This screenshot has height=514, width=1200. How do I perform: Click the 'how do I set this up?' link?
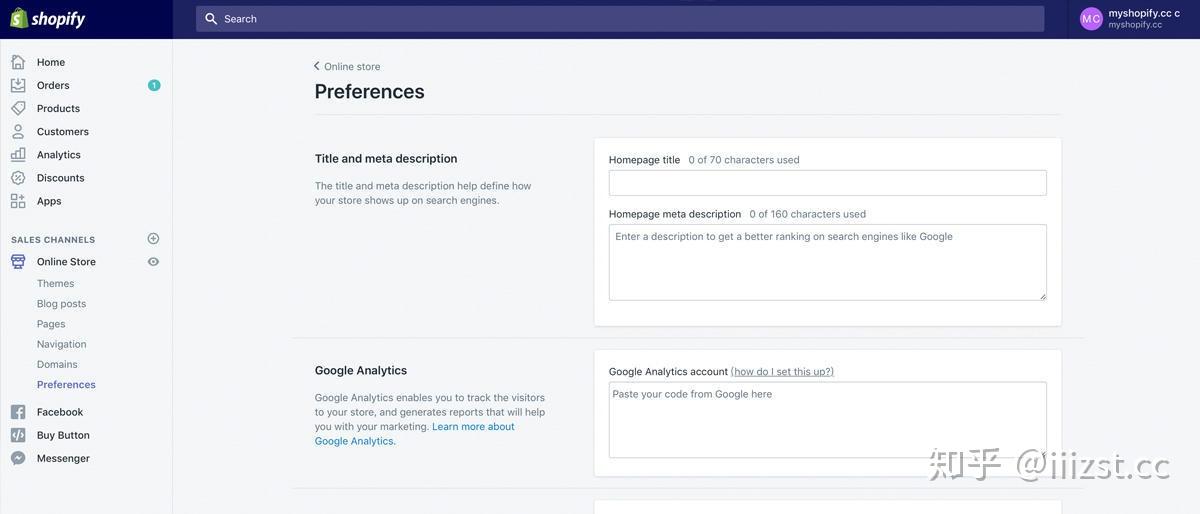[x=782, y=371]
